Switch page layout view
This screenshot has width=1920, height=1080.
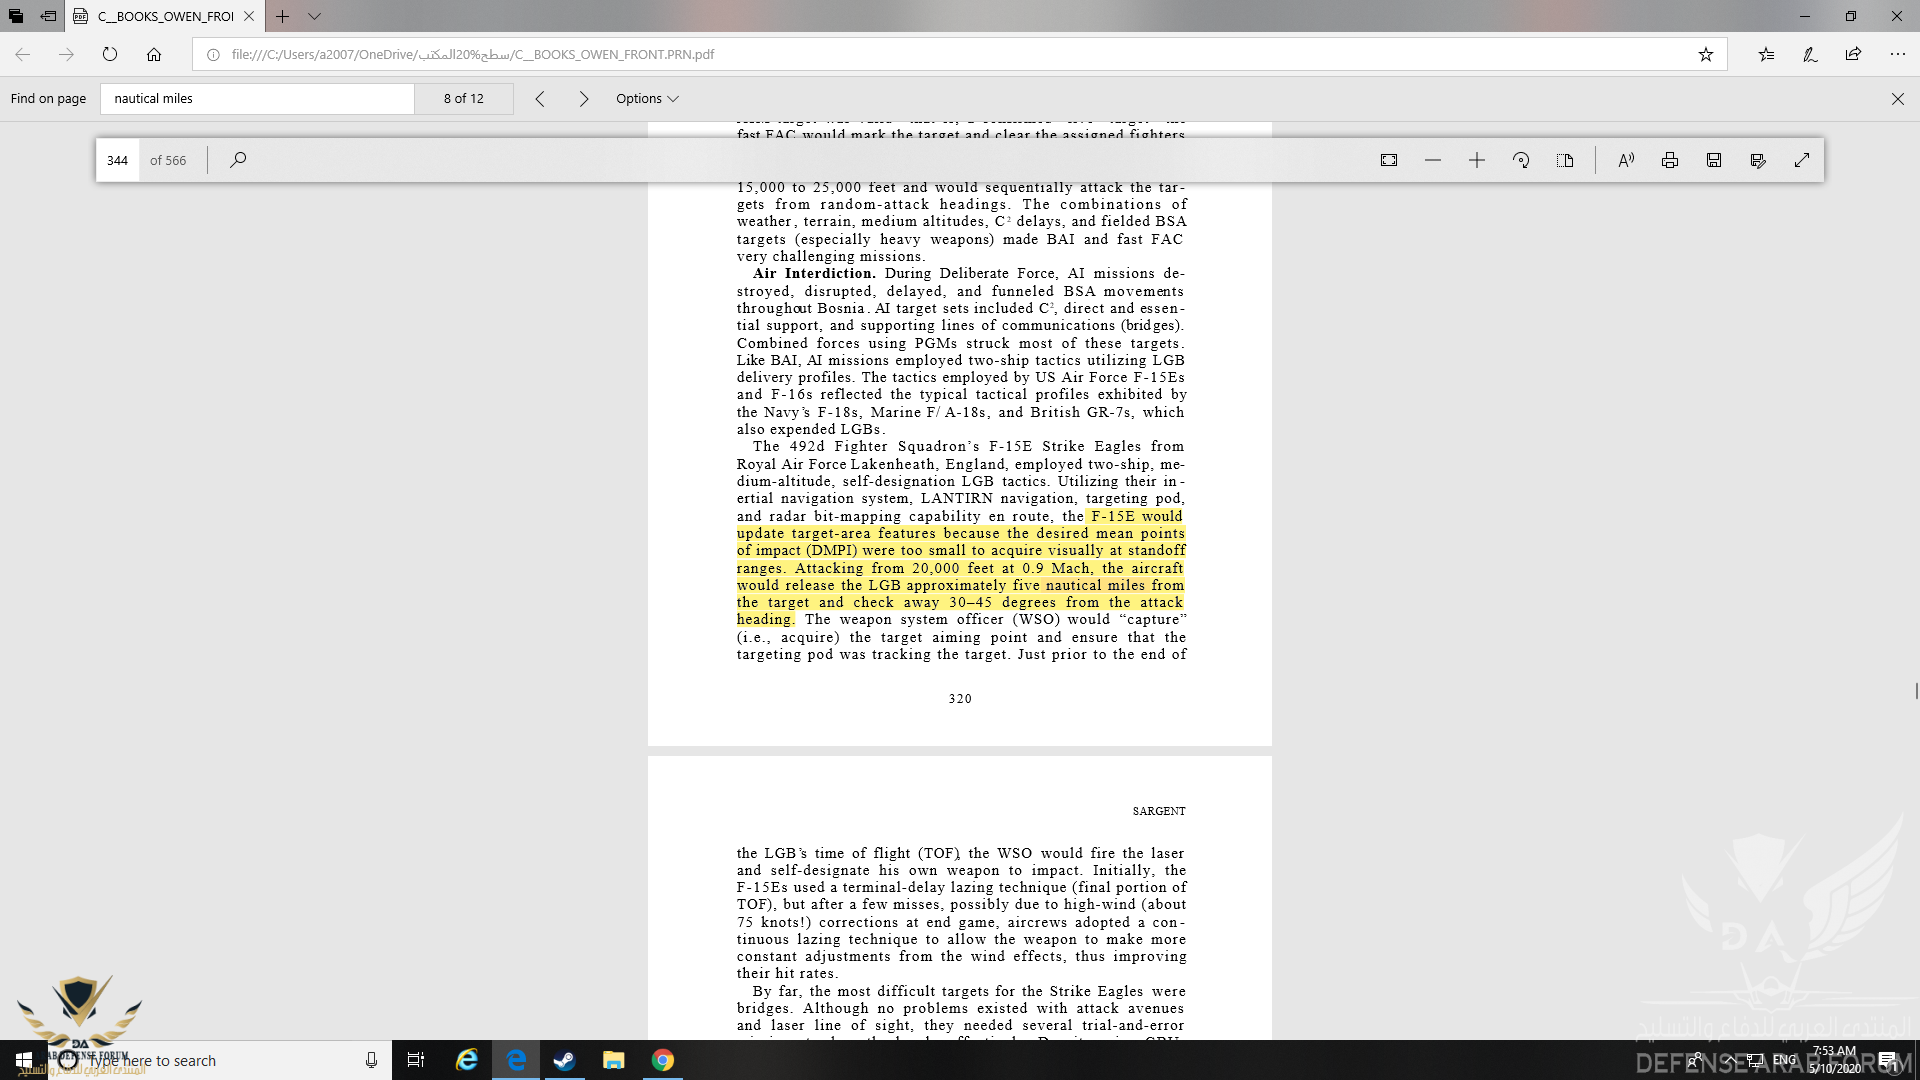(x=1565, y=160)
